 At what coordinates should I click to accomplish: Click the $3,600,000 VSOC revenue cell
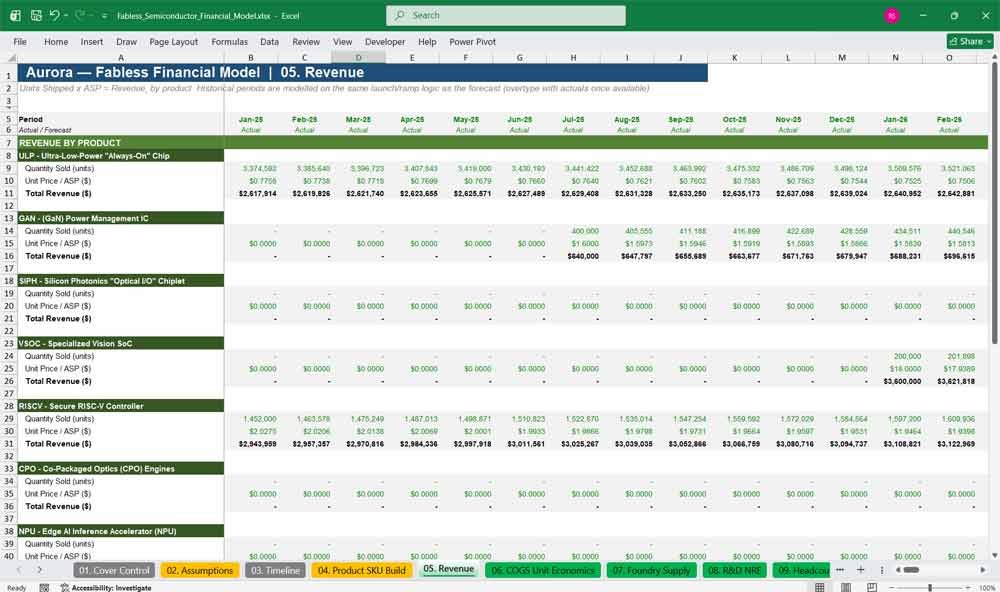(895, 381)
